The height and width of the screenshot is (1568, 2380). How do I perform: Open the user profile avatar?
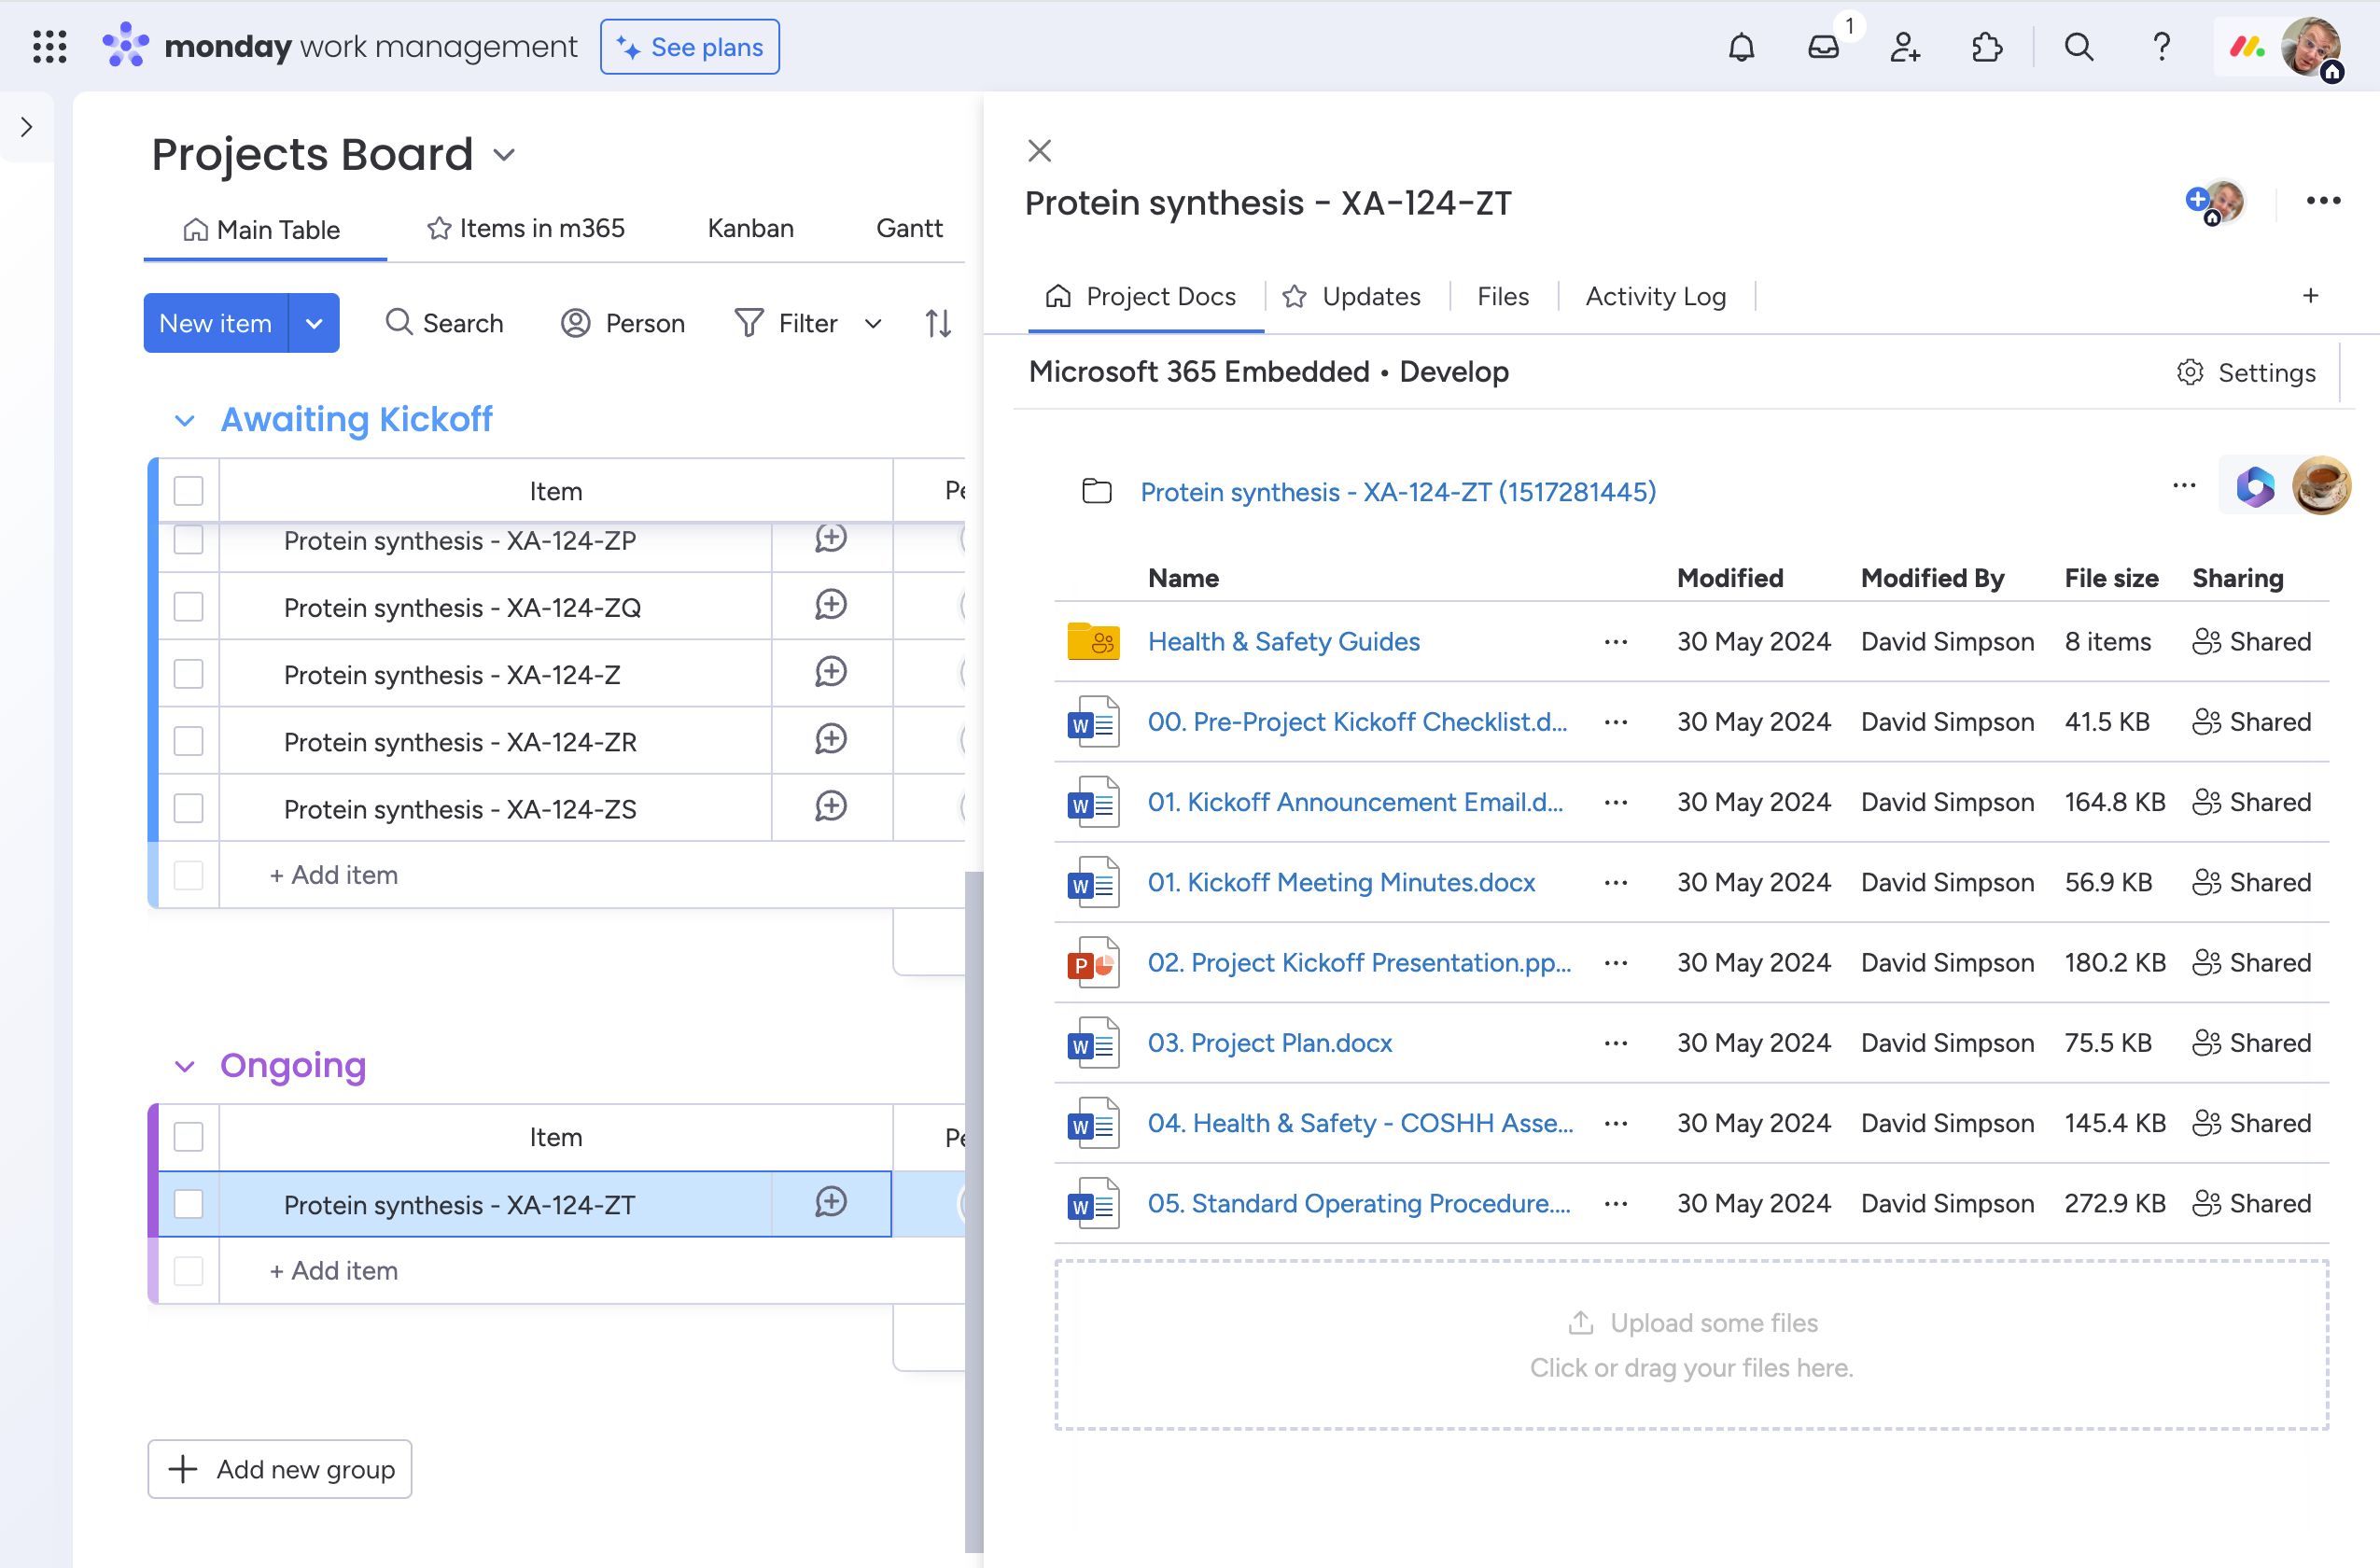click(2311, 47)
